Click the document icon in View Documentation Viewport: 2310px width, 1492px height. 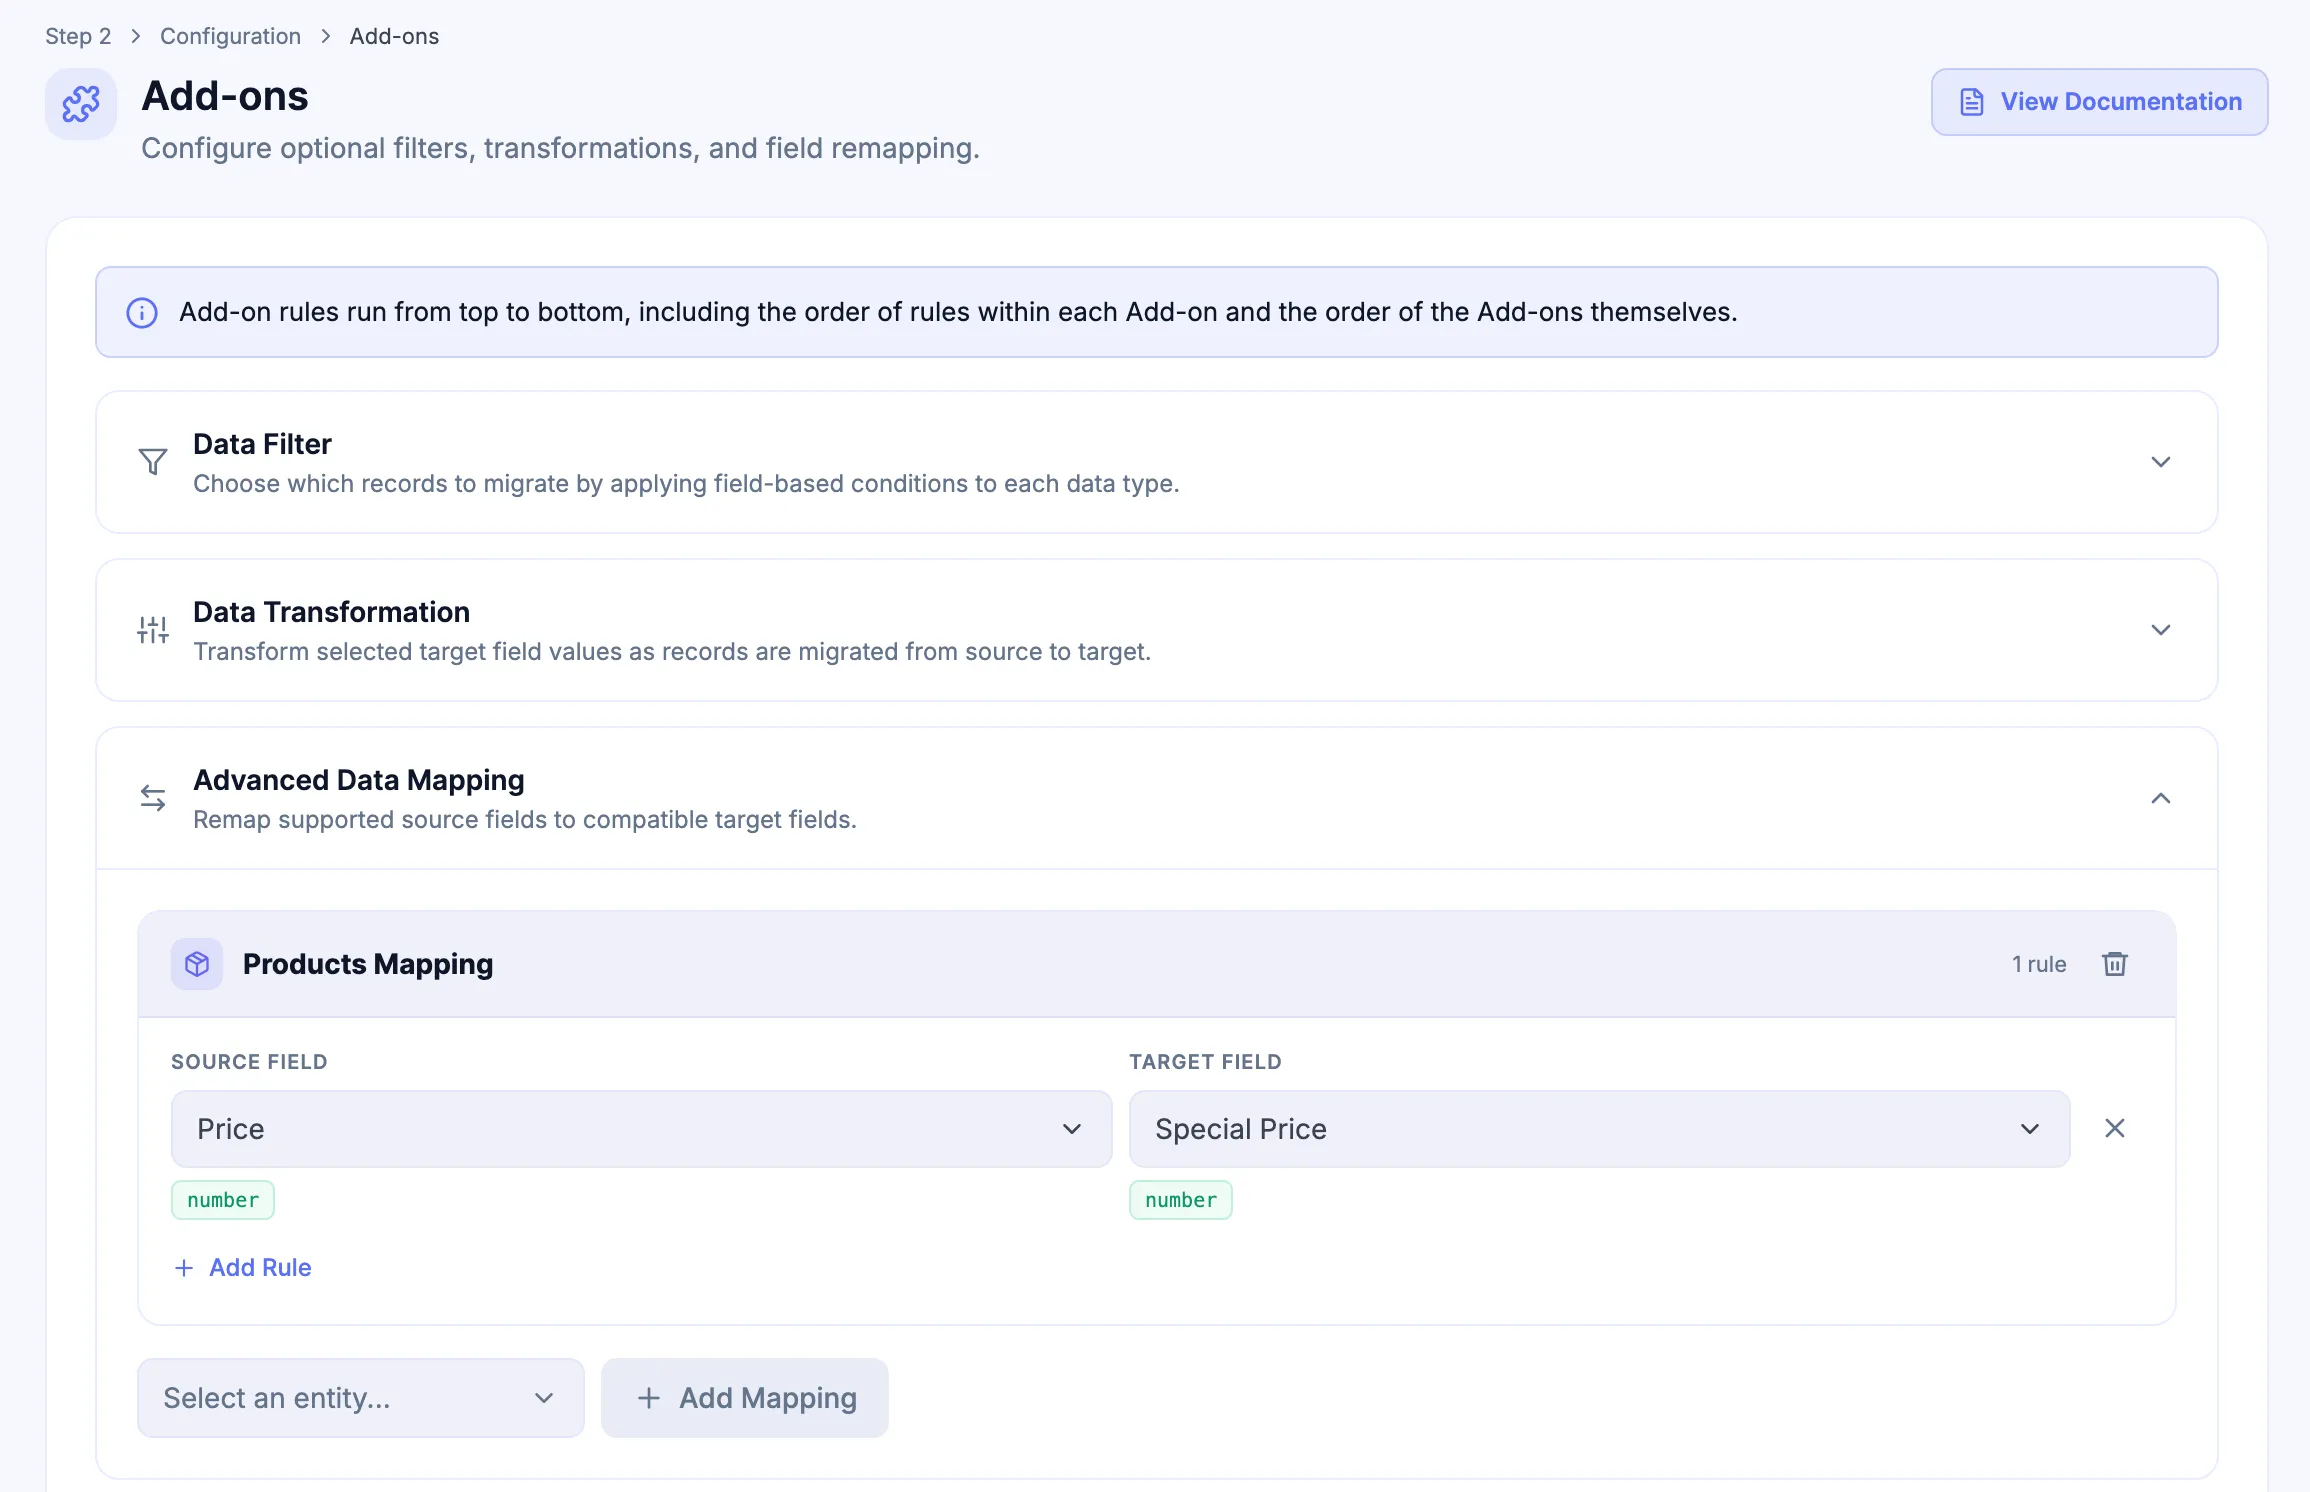[x=1971, y=102]
